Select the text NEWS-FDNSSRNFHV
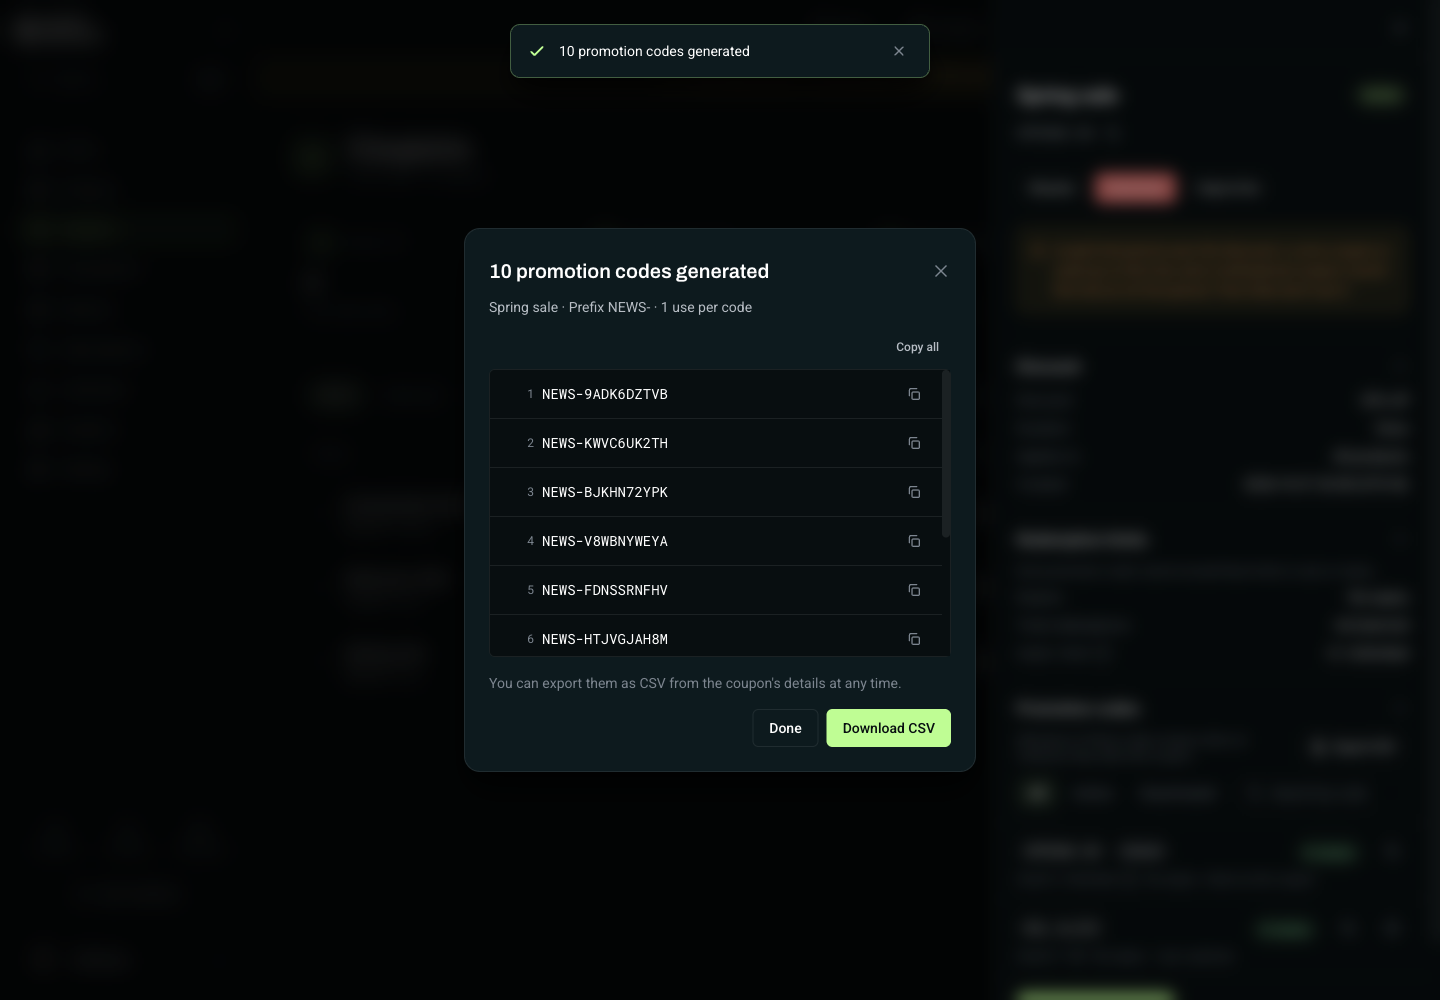This screenshot has width=1440, height=1000. point(605,590)
